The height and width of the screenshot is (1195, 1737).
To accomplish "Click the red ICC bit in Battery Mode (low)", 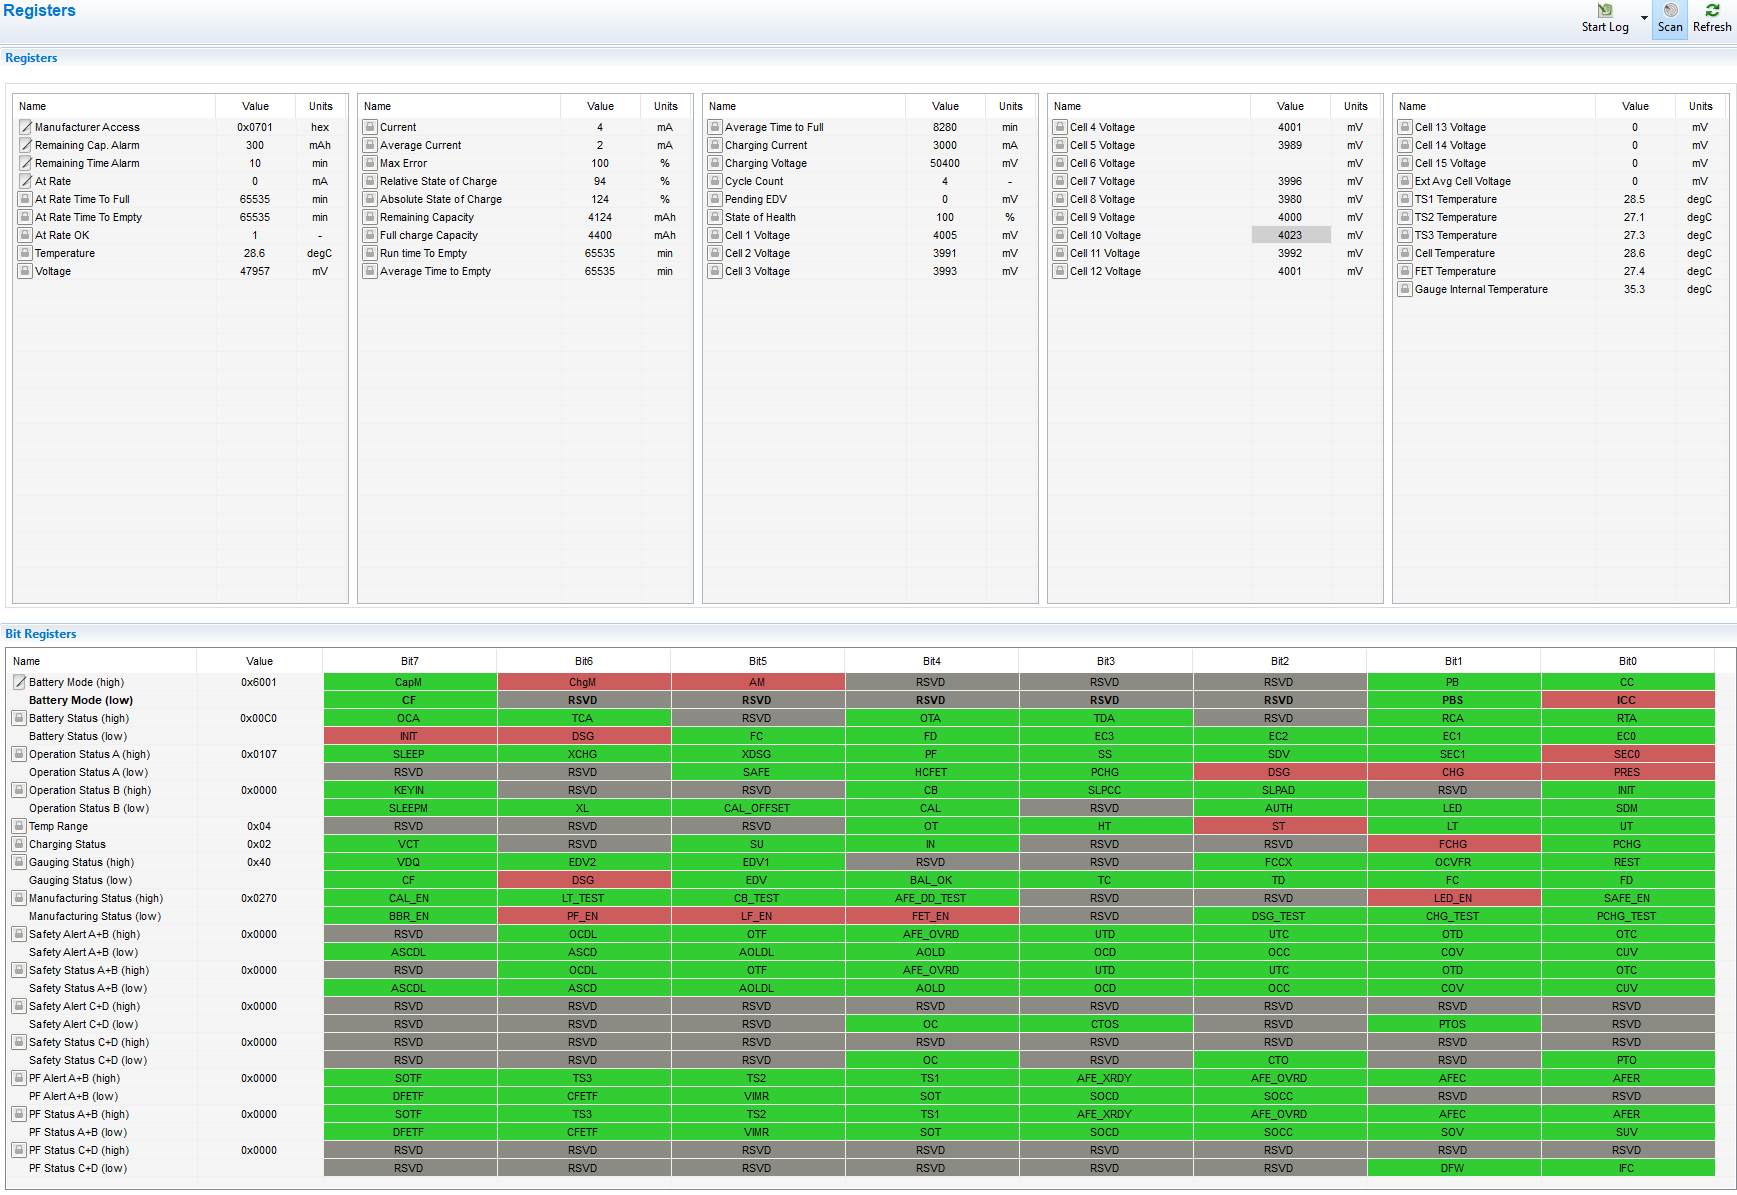I will tap(1627, 700).
